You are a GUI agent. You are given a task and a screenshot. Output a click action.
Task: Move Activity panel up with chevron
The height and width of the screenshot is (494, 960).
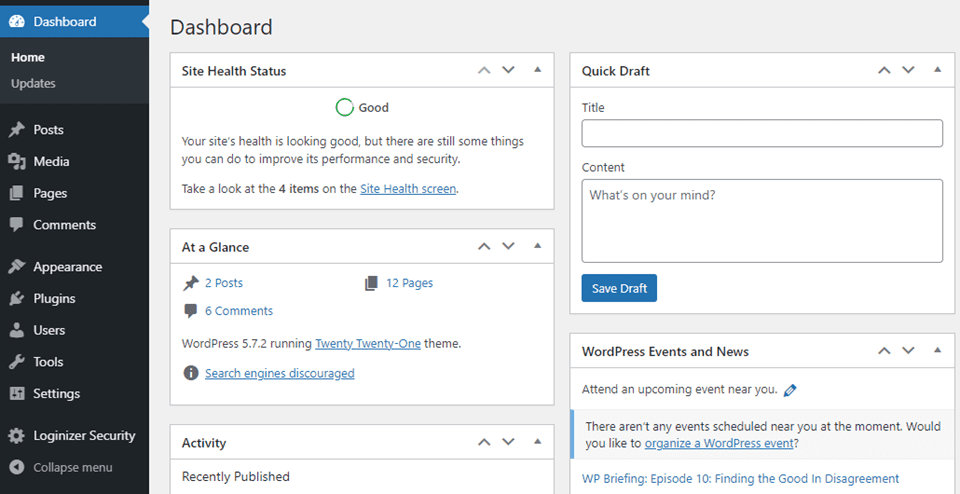(484, 441)
